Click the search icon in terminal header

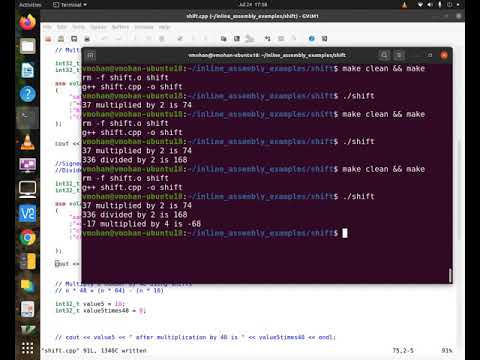pyautogui.click(x=384, y=55)
